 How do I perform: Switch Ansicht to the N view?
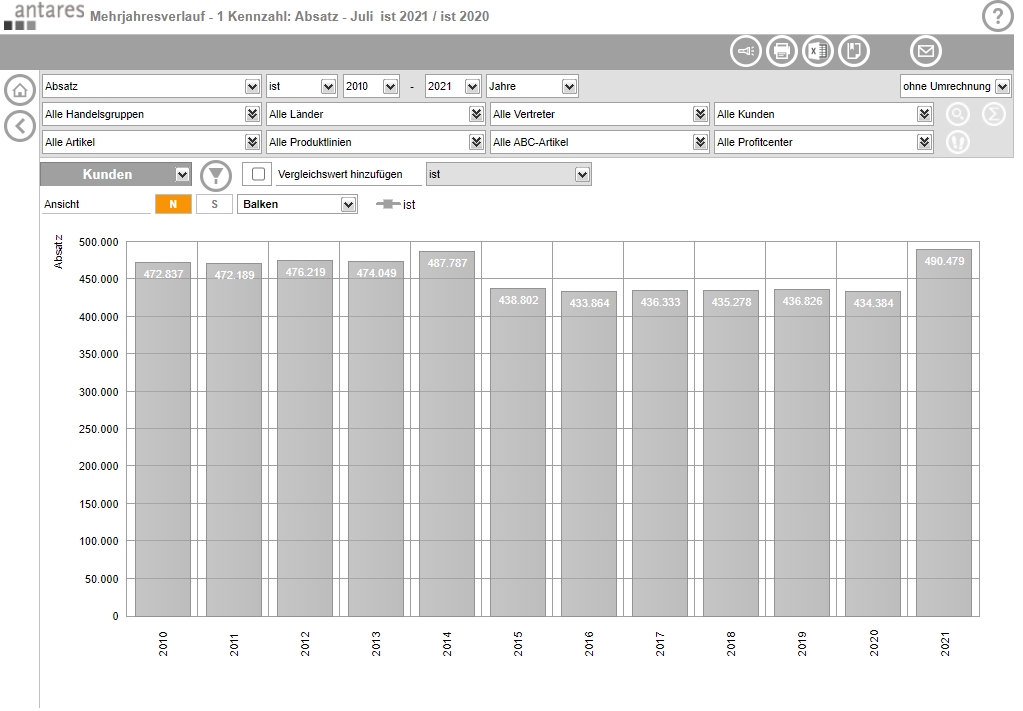click(x=173, y=204)
